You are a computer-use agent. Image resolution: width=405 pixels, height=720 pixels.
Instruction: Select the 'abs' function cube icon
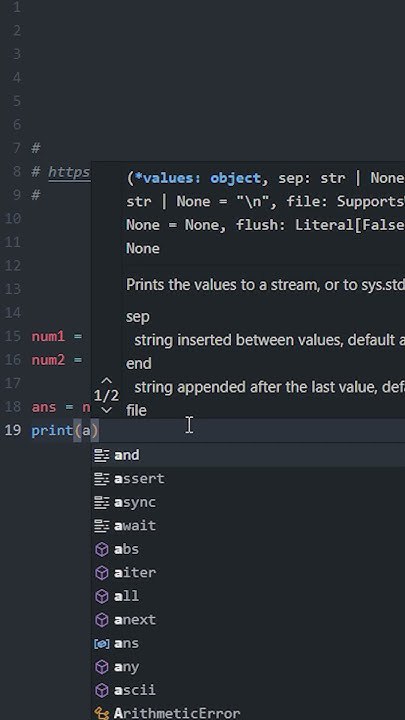click(x=101, y=549)
